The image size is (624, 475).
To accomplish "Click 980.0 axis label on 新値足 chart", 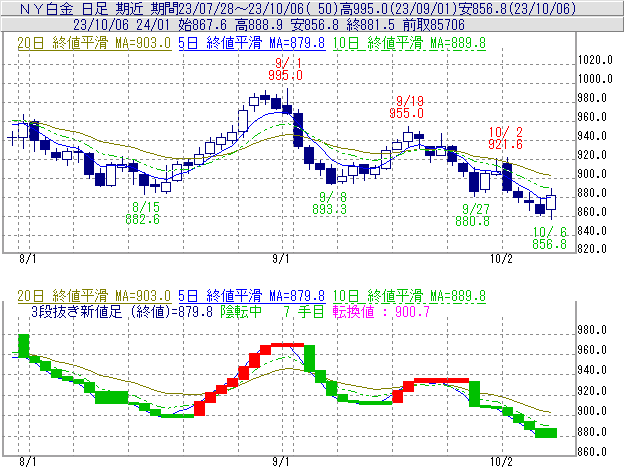I will [592, 330].
